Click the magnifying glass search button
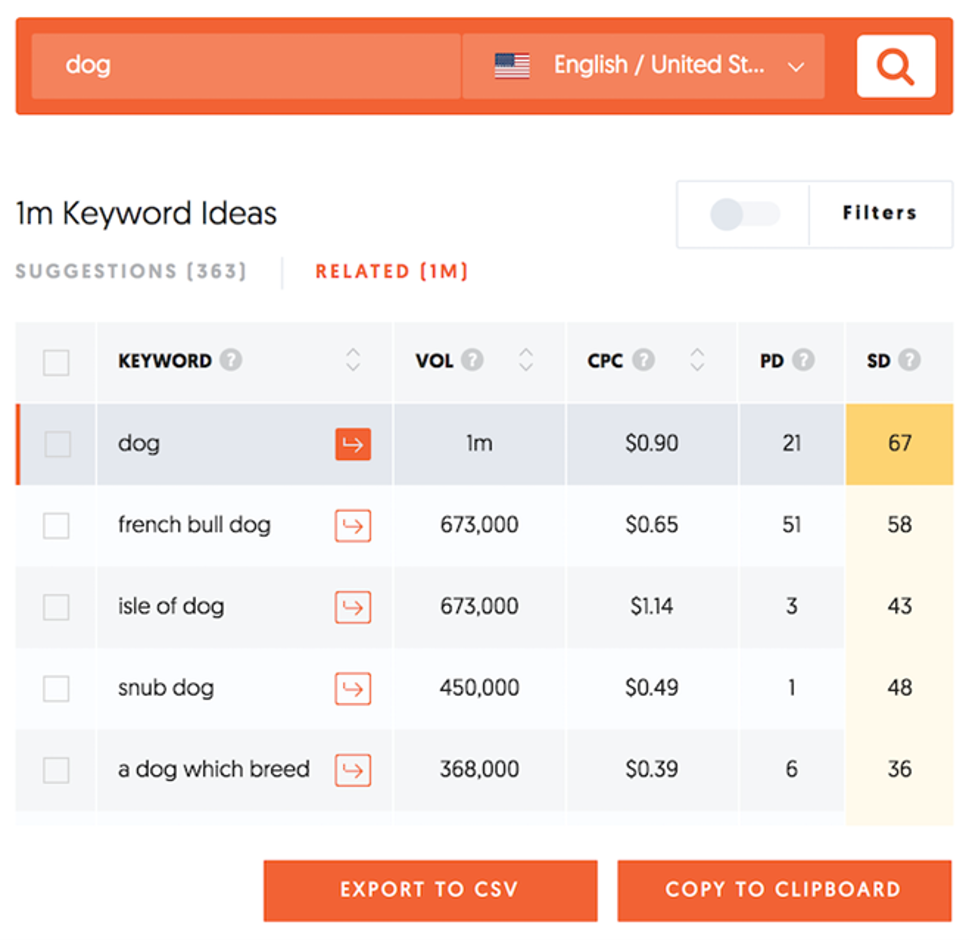This screenshot has height=940, width=969. [895, 66]
